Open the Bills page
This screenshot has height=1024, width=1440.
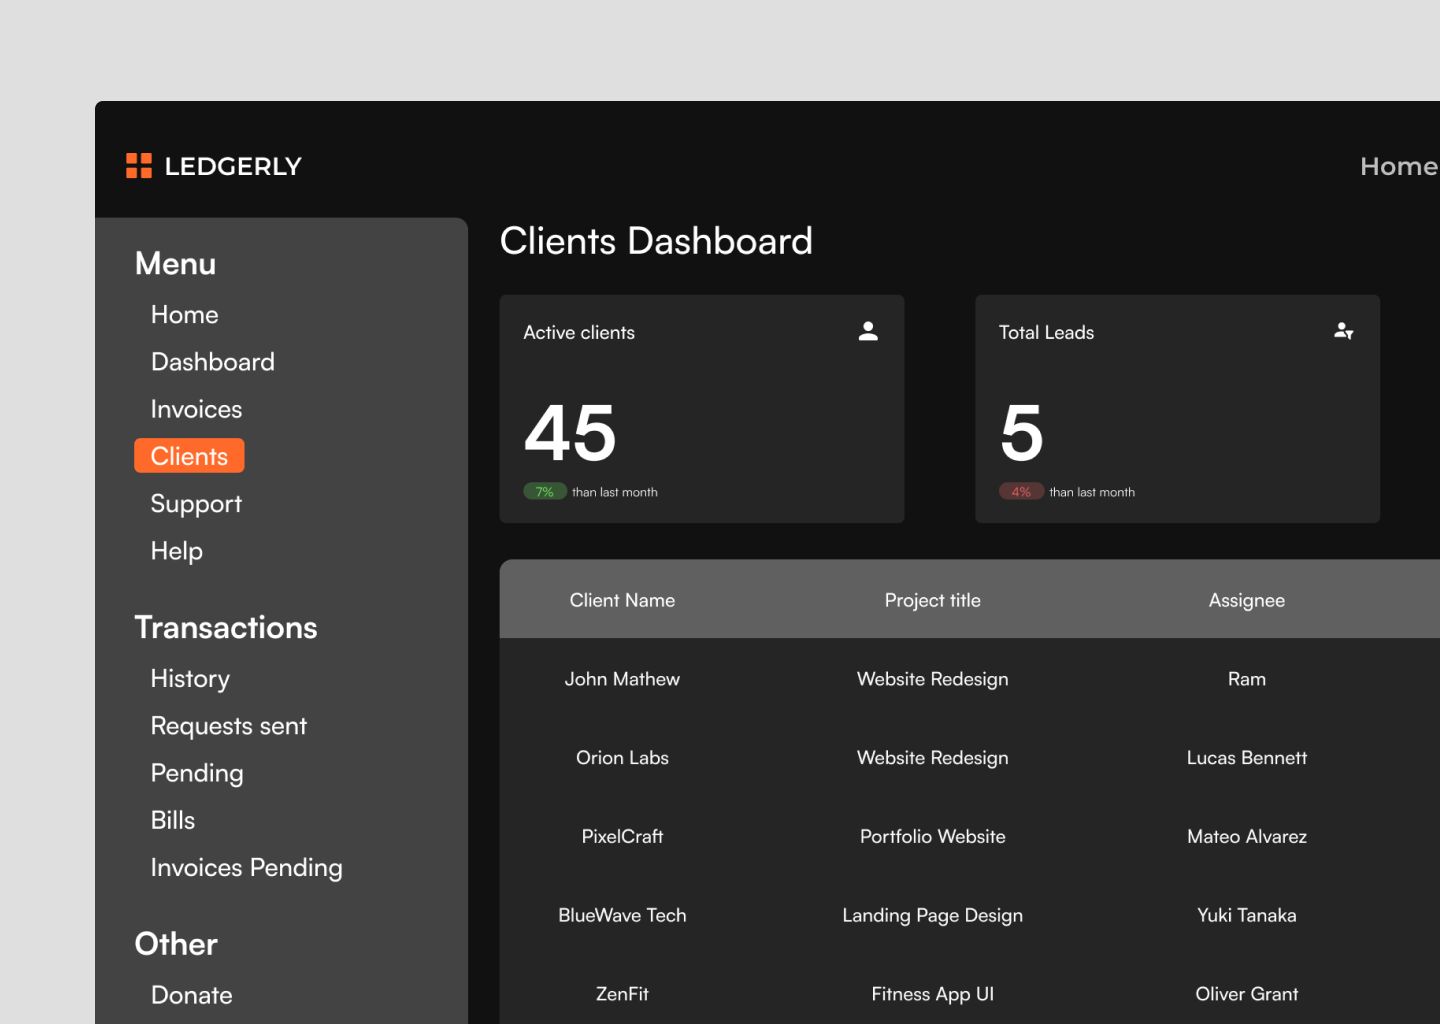point(172,819)
